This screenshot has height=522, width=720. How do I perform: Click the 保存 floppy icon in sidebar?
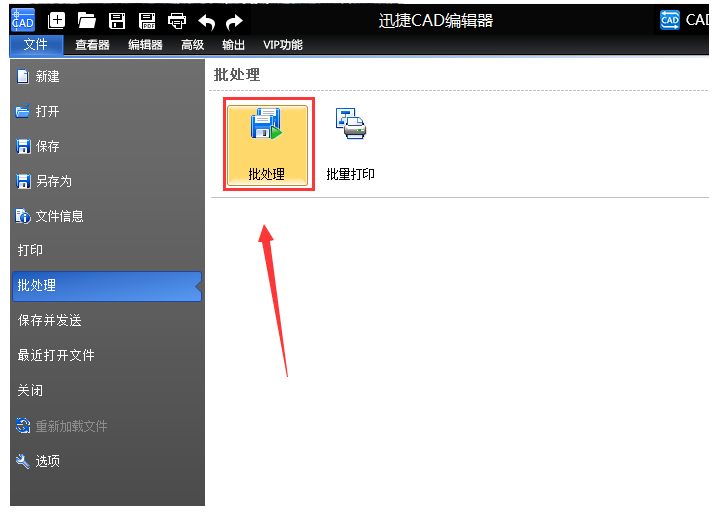[23, 146]
